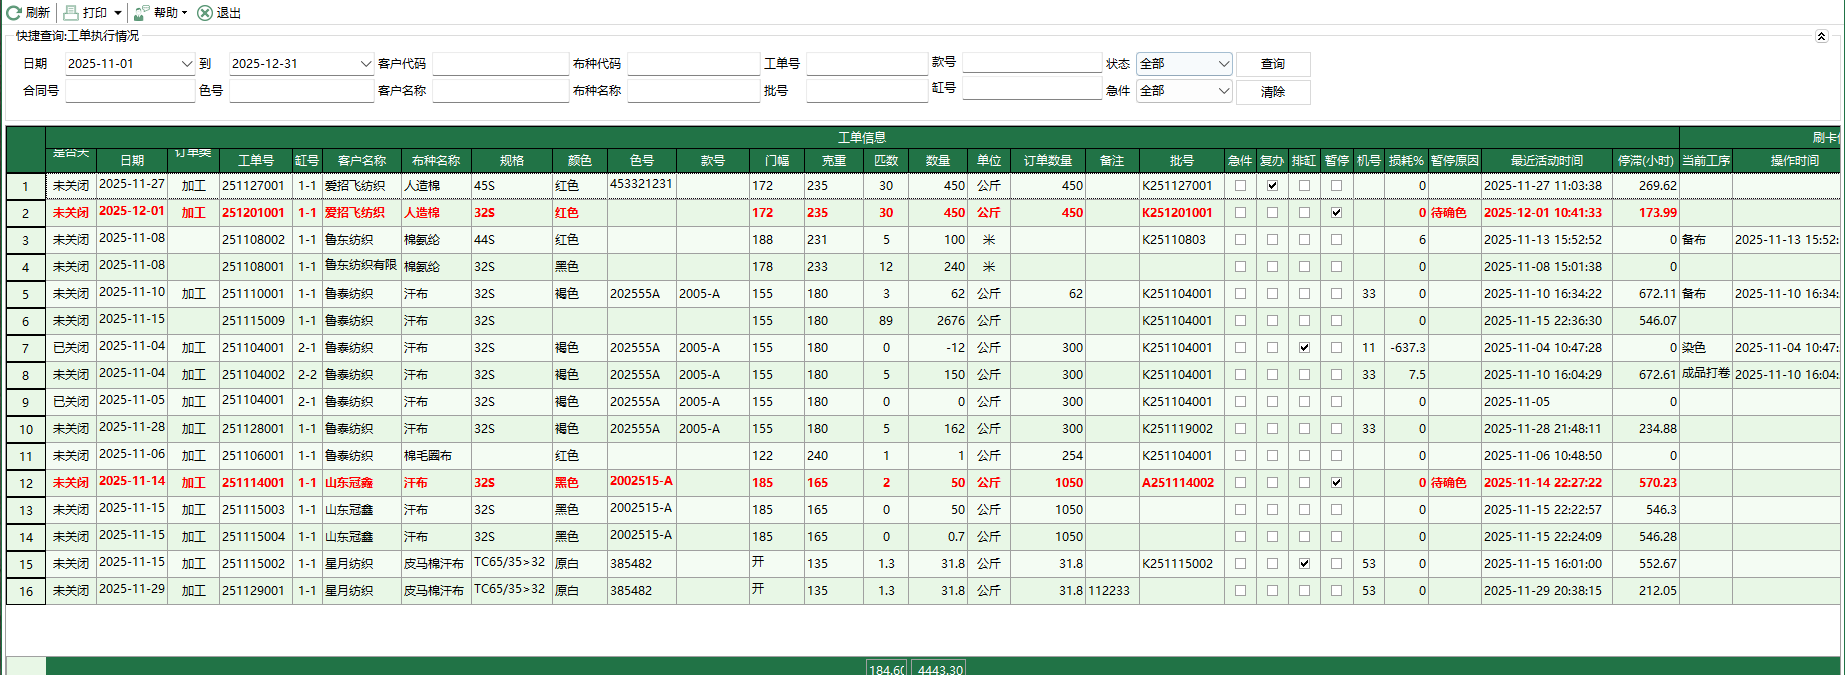
Task: Open the arrow next to 打印
Action: tap(118, 13)
